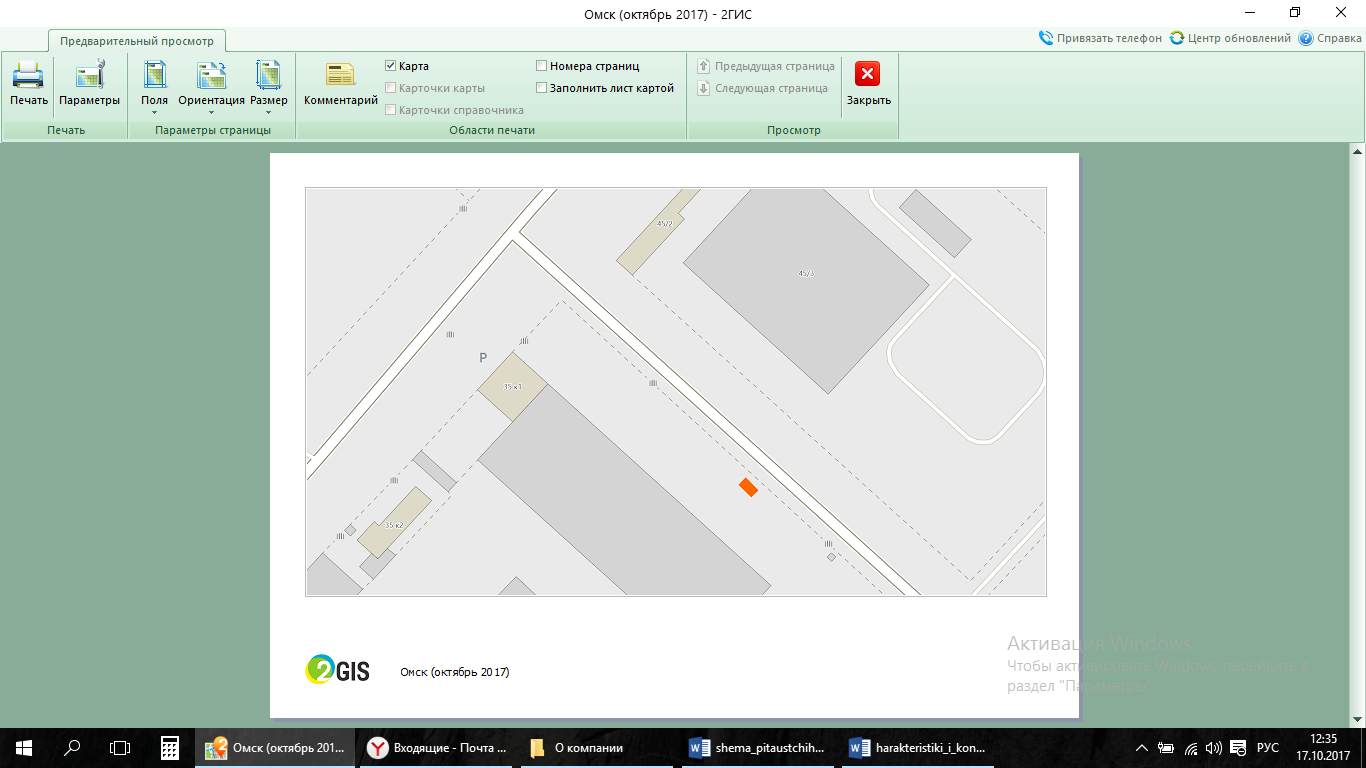This screenshot has height=768, width=1366.
Task: Click Привязать телефон phone icon
Action: [1046, 38]
